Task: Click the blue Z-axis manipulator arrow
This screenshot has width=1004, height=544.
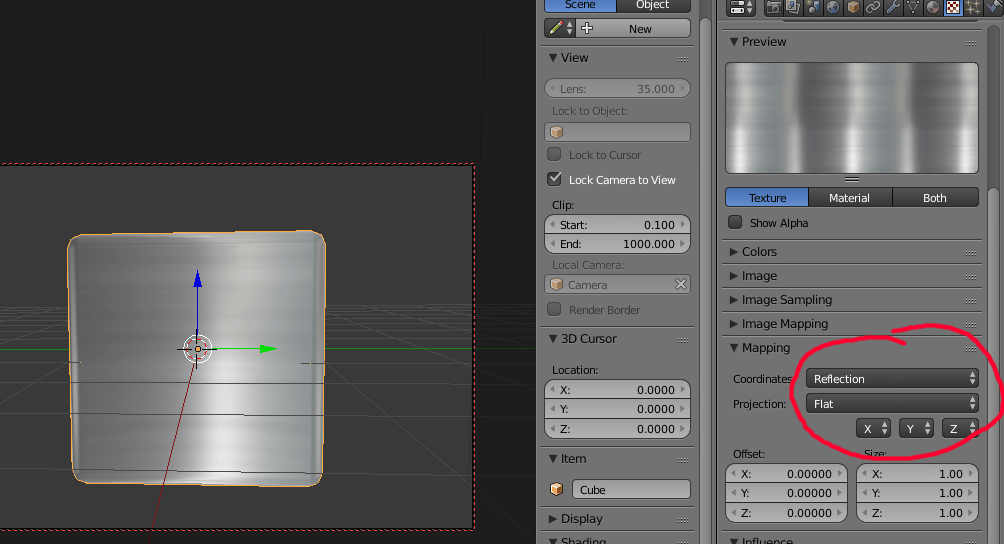Action: click(x=197, y=279)
